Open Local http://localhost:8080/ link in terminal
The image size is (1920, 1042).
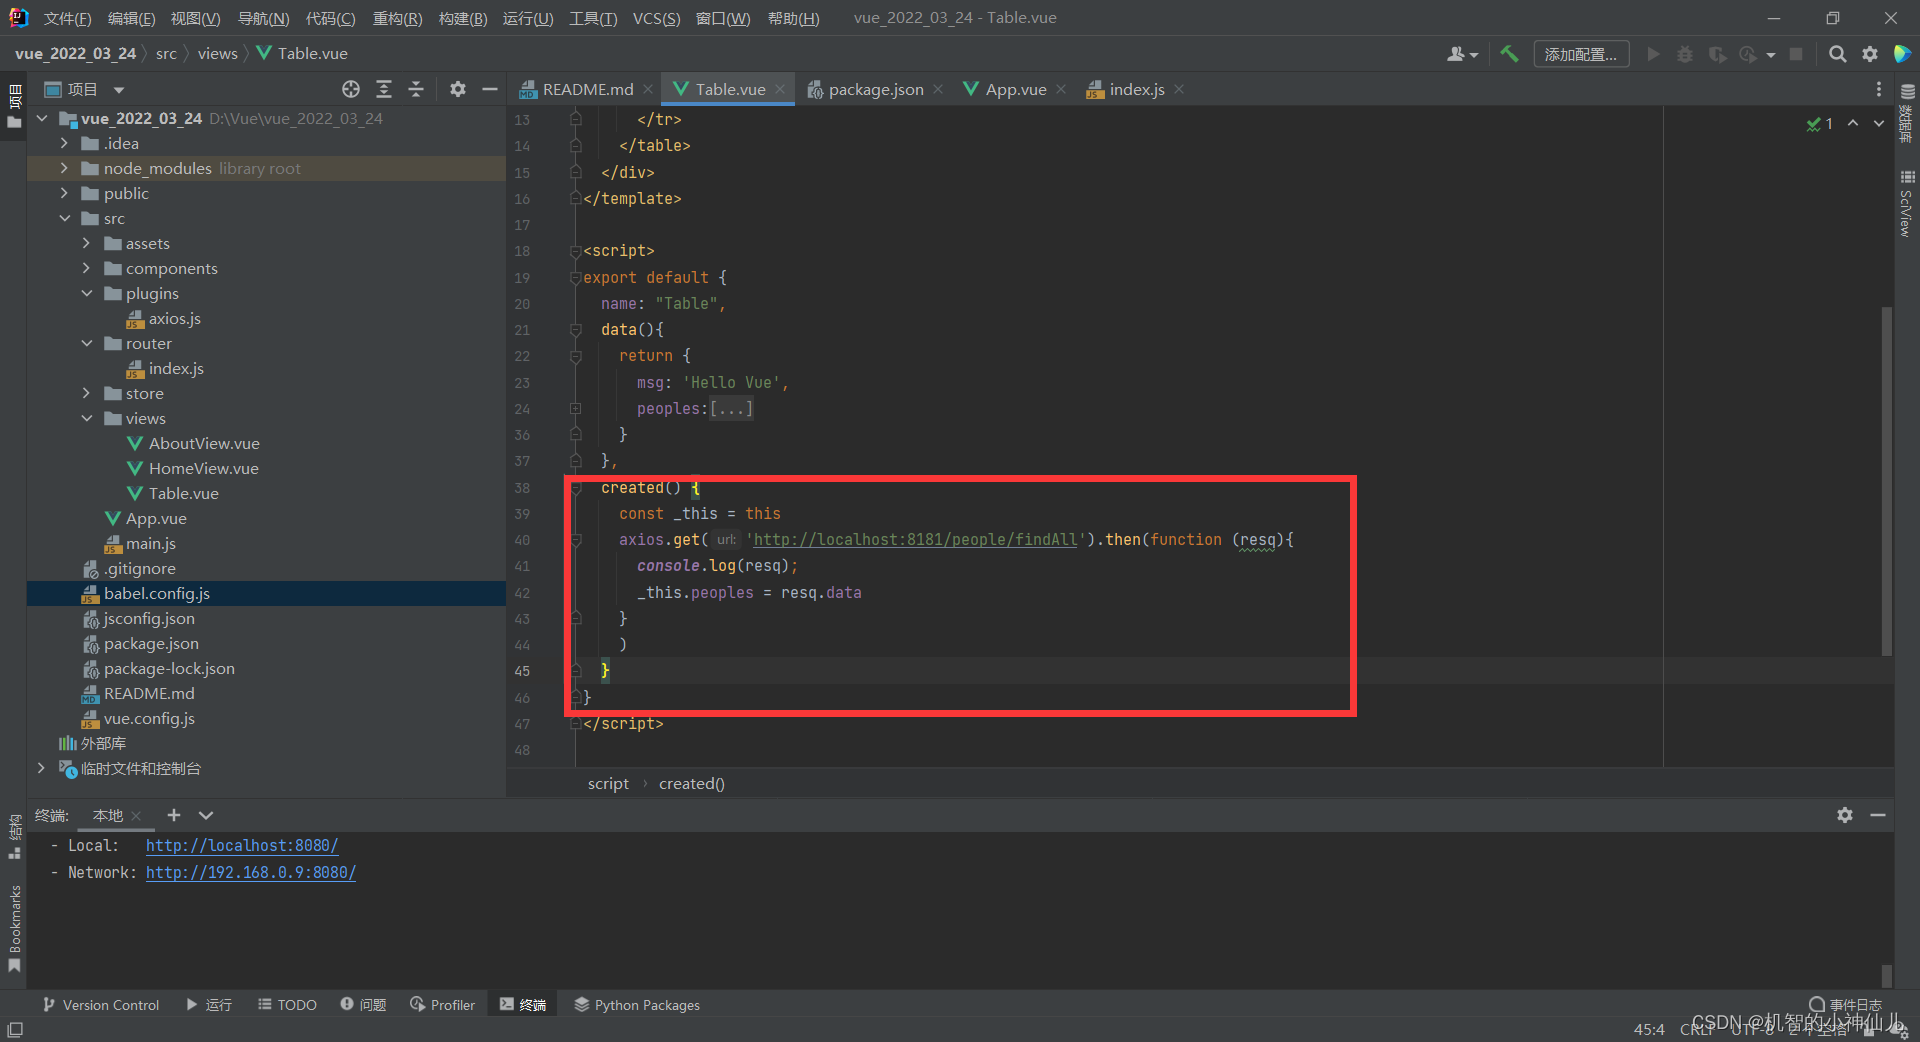coord(242,845)
